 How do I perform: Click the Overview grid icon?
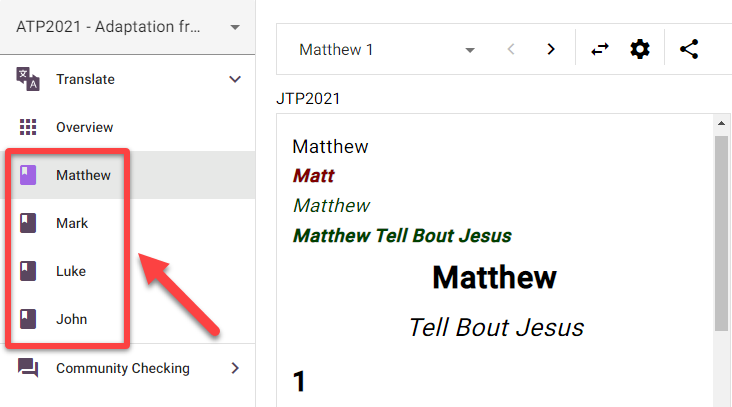[x=28, y=127]
